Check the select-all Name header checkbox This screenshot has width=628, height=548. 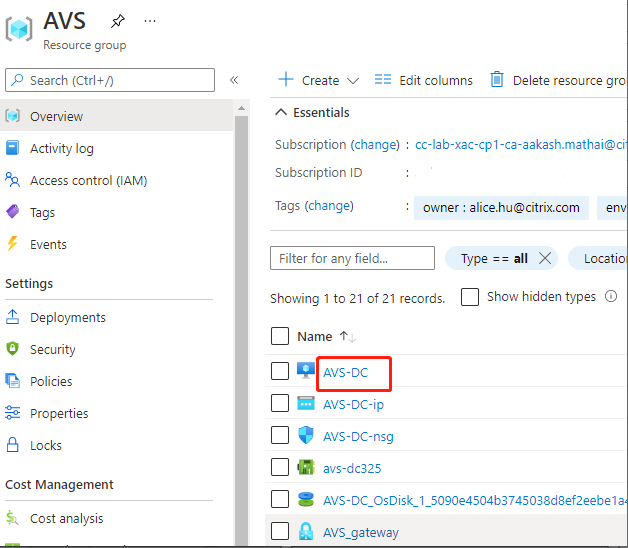[x=280, y=336]
